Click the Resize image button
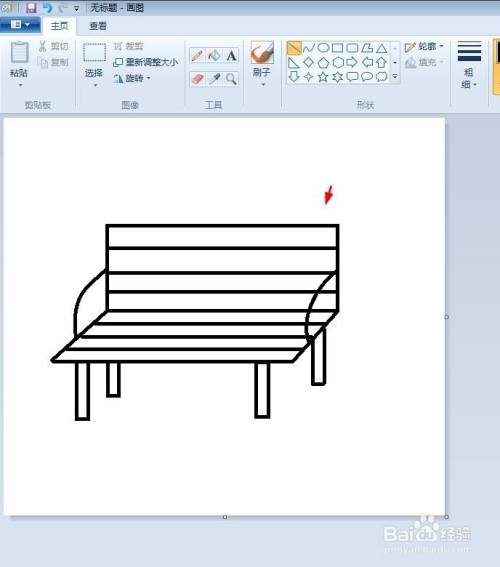The width and height of the screenshot is (500, 567). pyautogui.click(x=146, y=62)
